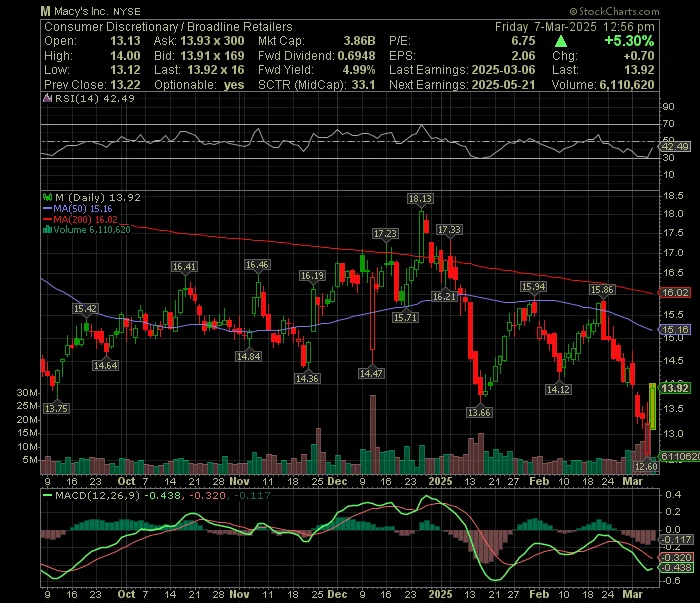This screenshot has height=603, width=700.
Task: Click the Mkt Cap value 3.86B
Action: click(x=359, y=41)
